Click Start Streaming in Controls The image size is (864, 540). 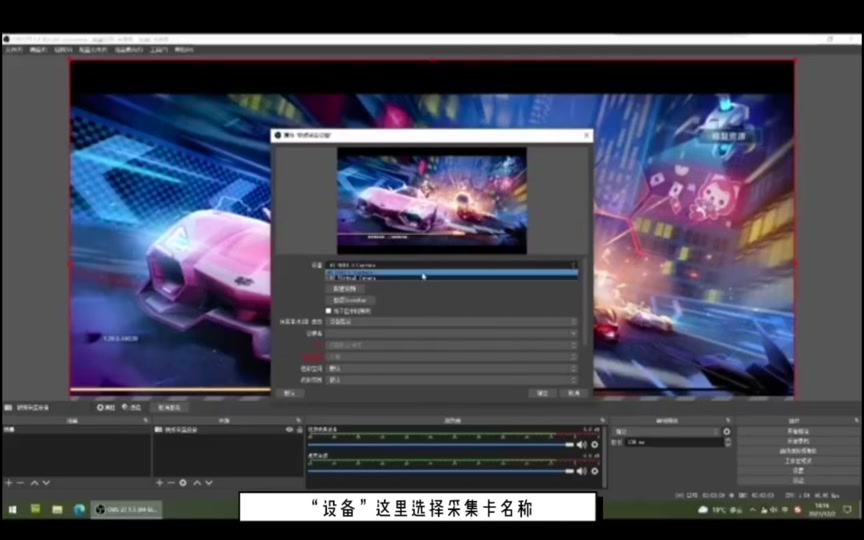click(798, 431)
